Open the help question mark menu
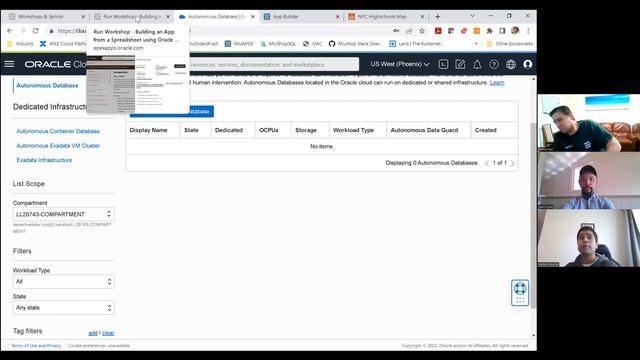640x360 pixels. 494,64
